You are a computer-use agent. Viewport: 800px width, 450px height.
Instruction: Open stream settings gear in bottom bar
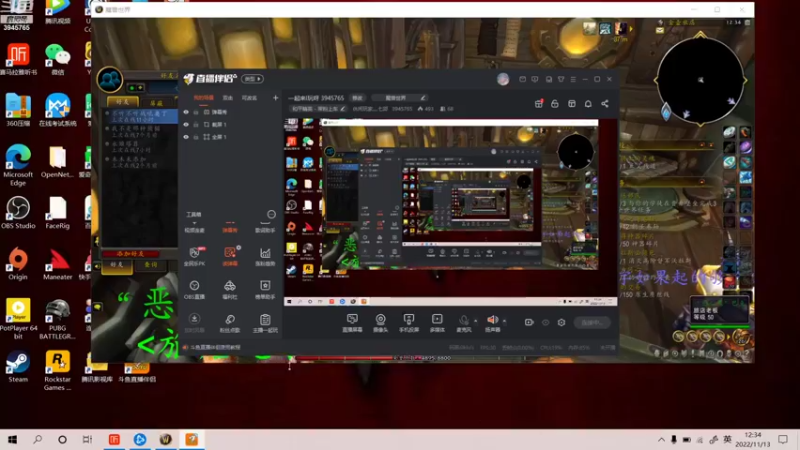(561, 322)
